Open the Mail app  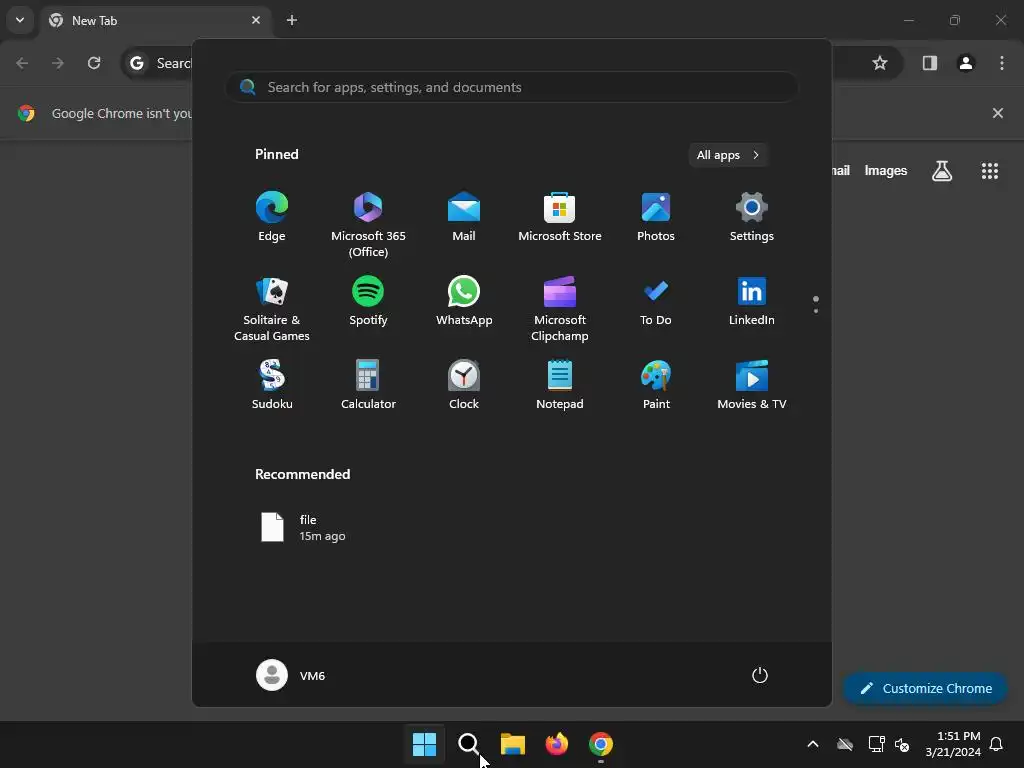click(x=464, y=217)
